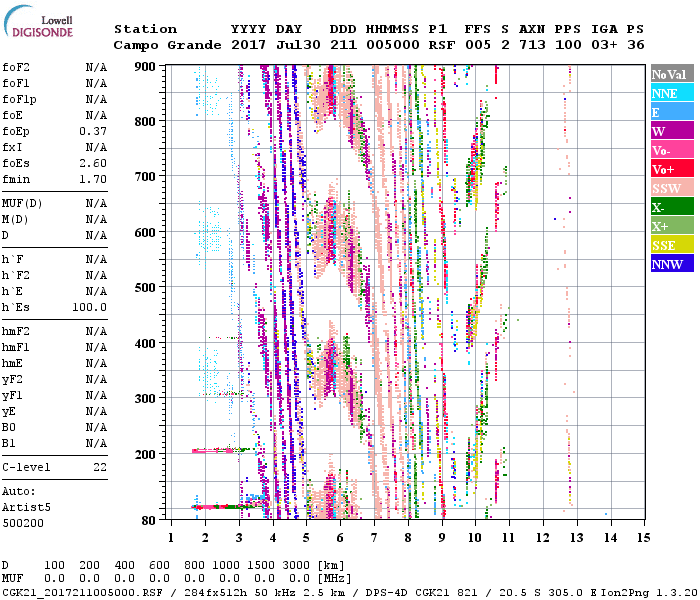700x600 pixels.
Task: Click the Vo- legend swatch
Action: pos(672,150)
